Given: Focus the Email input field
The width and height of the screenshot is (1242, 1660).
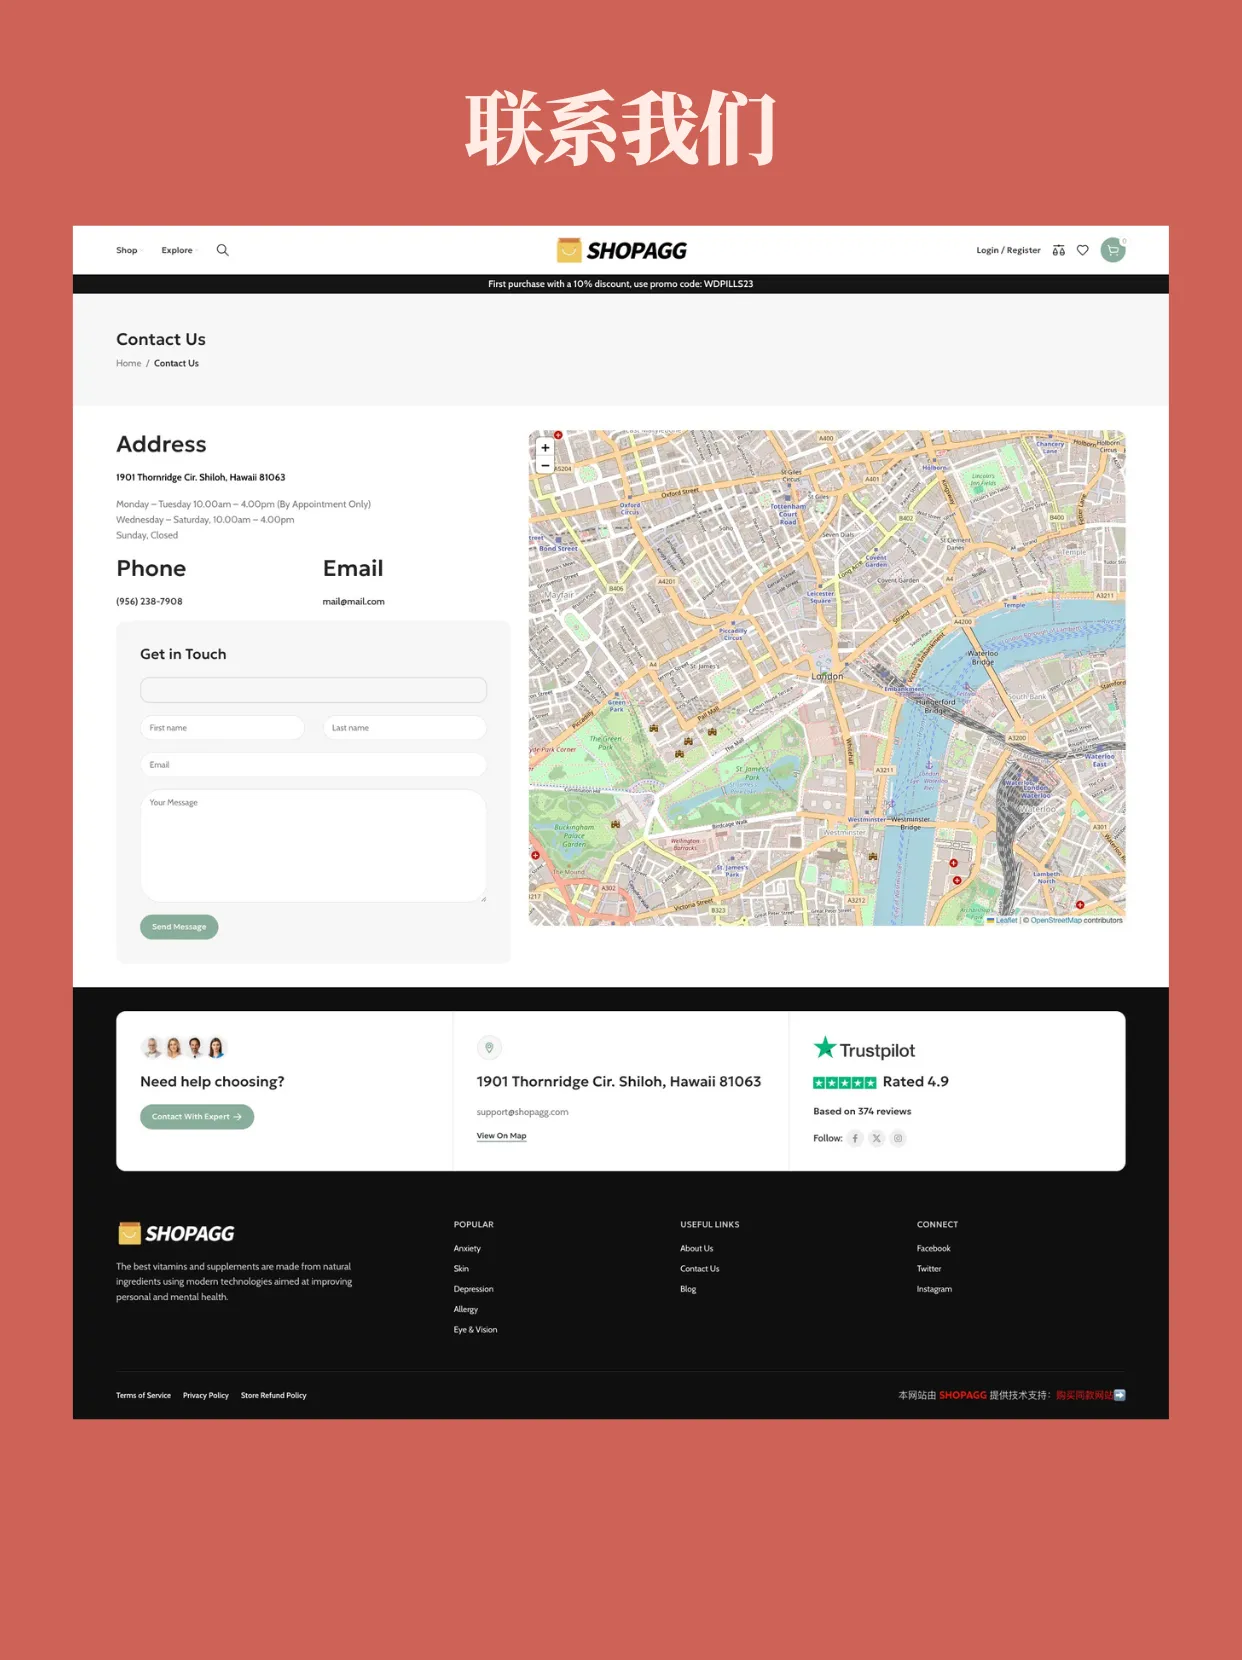Looking at the screenshot, I should (x=313, y=765).
